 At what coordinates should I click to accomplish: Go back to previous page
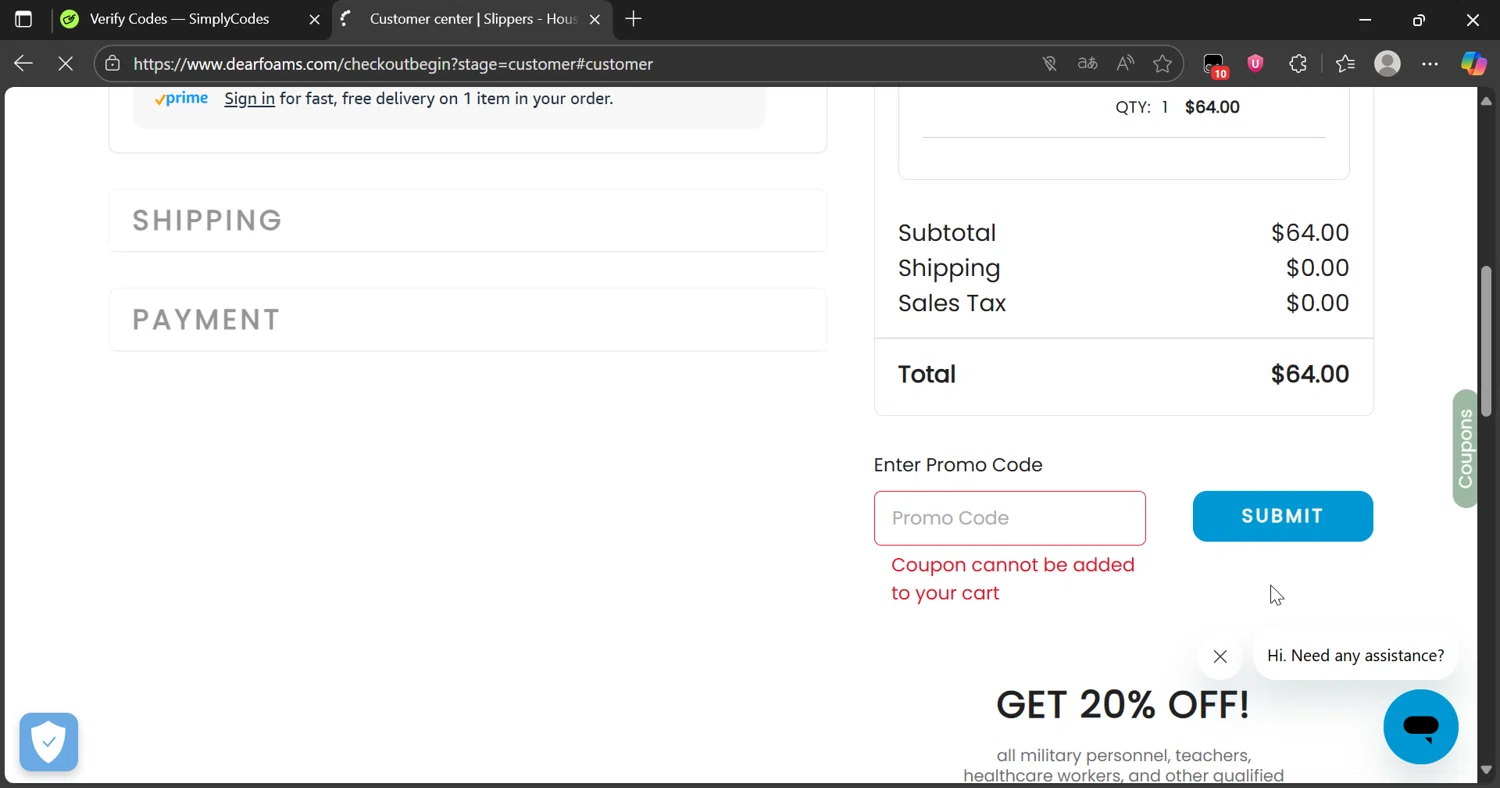23,64
